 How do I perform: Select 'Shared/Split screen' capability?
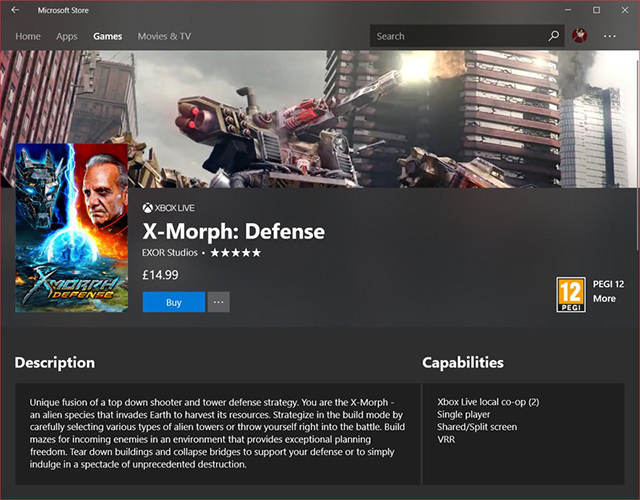click(x=477, y=427)
